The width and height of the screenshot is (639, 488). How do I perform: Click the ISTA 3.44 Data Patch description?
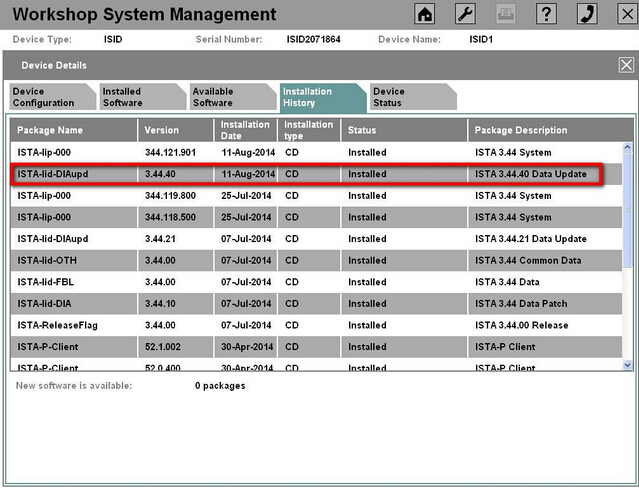point(521,304)
